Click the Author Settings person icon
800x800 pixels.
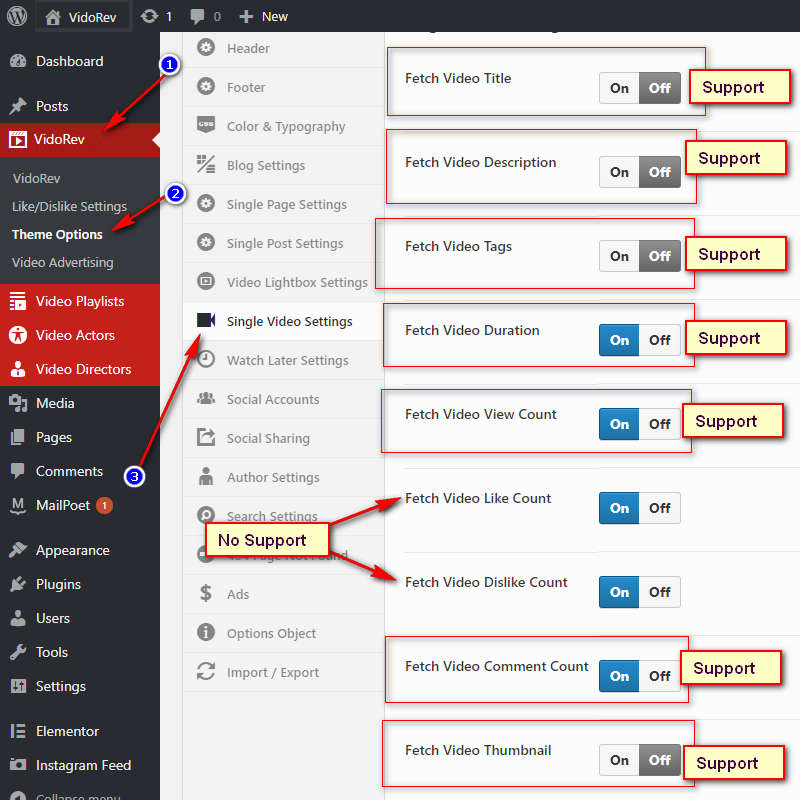click(x=206, y=477)
